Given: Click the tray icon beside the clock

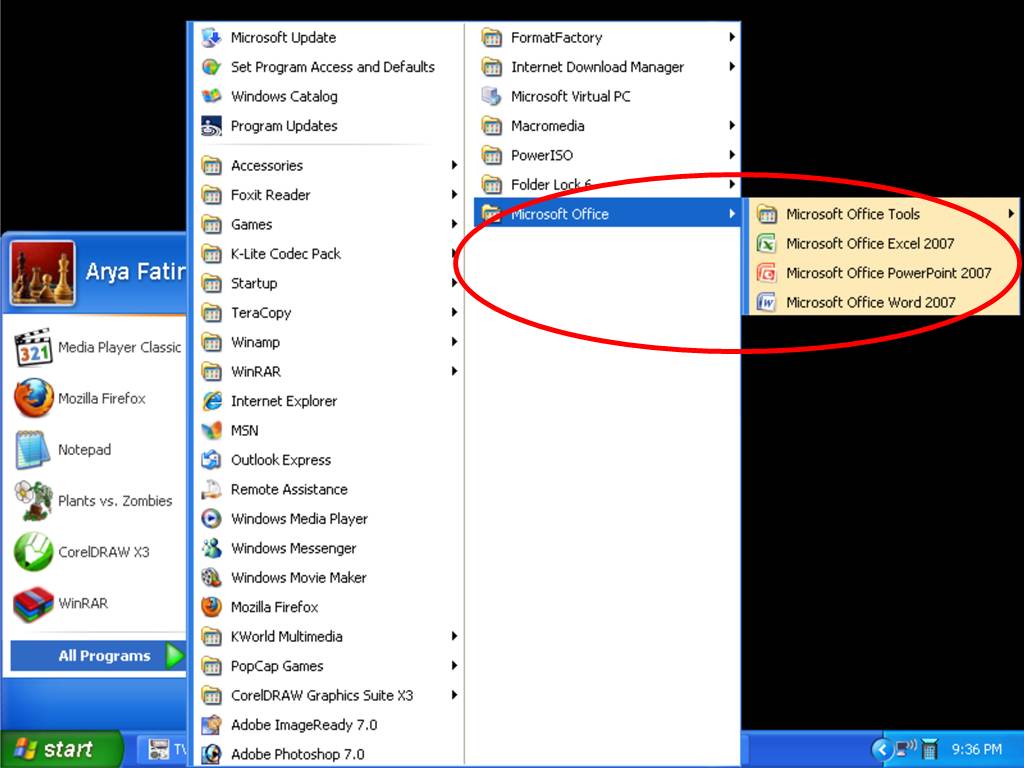Looking at the screenshot, I should click(930, 749).
